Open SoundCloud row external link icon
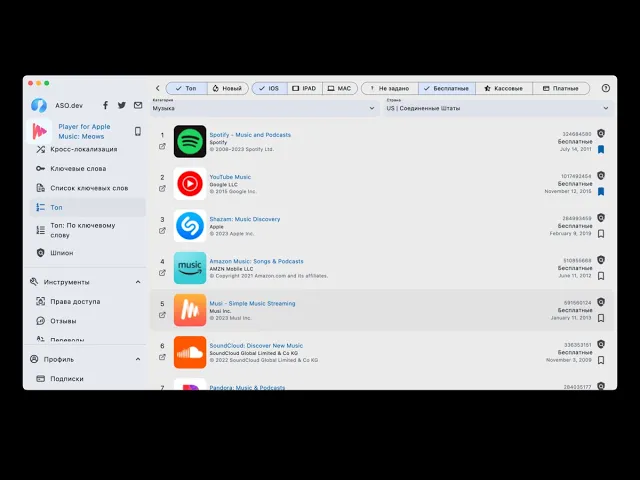The height and width of the screenshot is (480, 640). click(x=162, y=357)
